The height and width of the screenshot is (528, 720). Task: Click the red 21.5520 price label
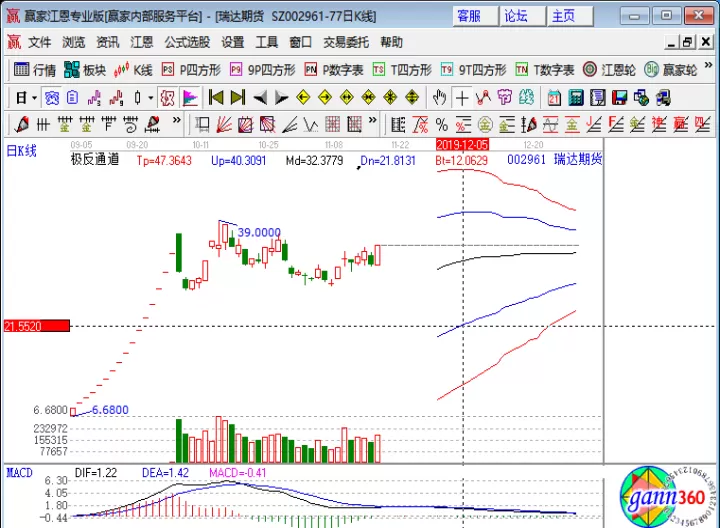click(x=37, y=326)
